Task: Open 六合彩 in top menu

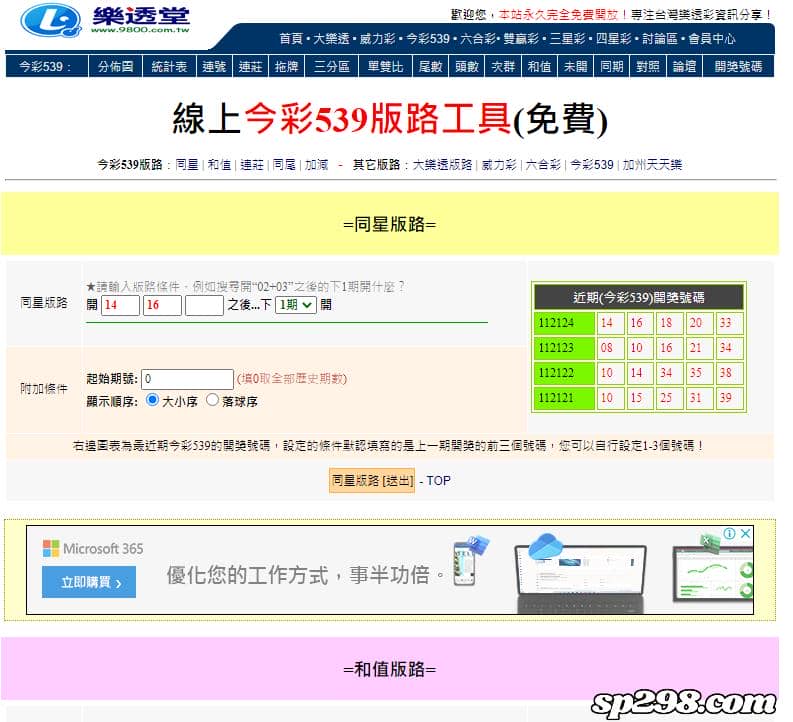Action: (x=477, y=38)
